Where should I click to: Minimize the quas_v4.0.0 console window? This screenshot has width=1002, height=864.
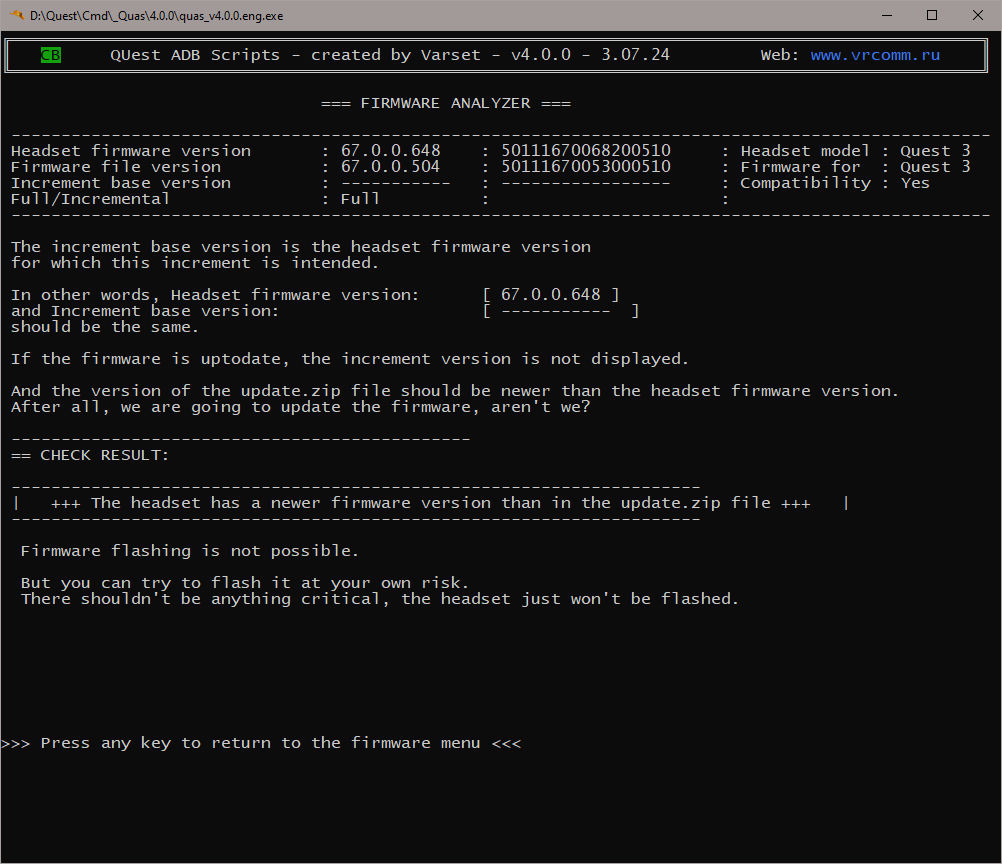[886, 15]
